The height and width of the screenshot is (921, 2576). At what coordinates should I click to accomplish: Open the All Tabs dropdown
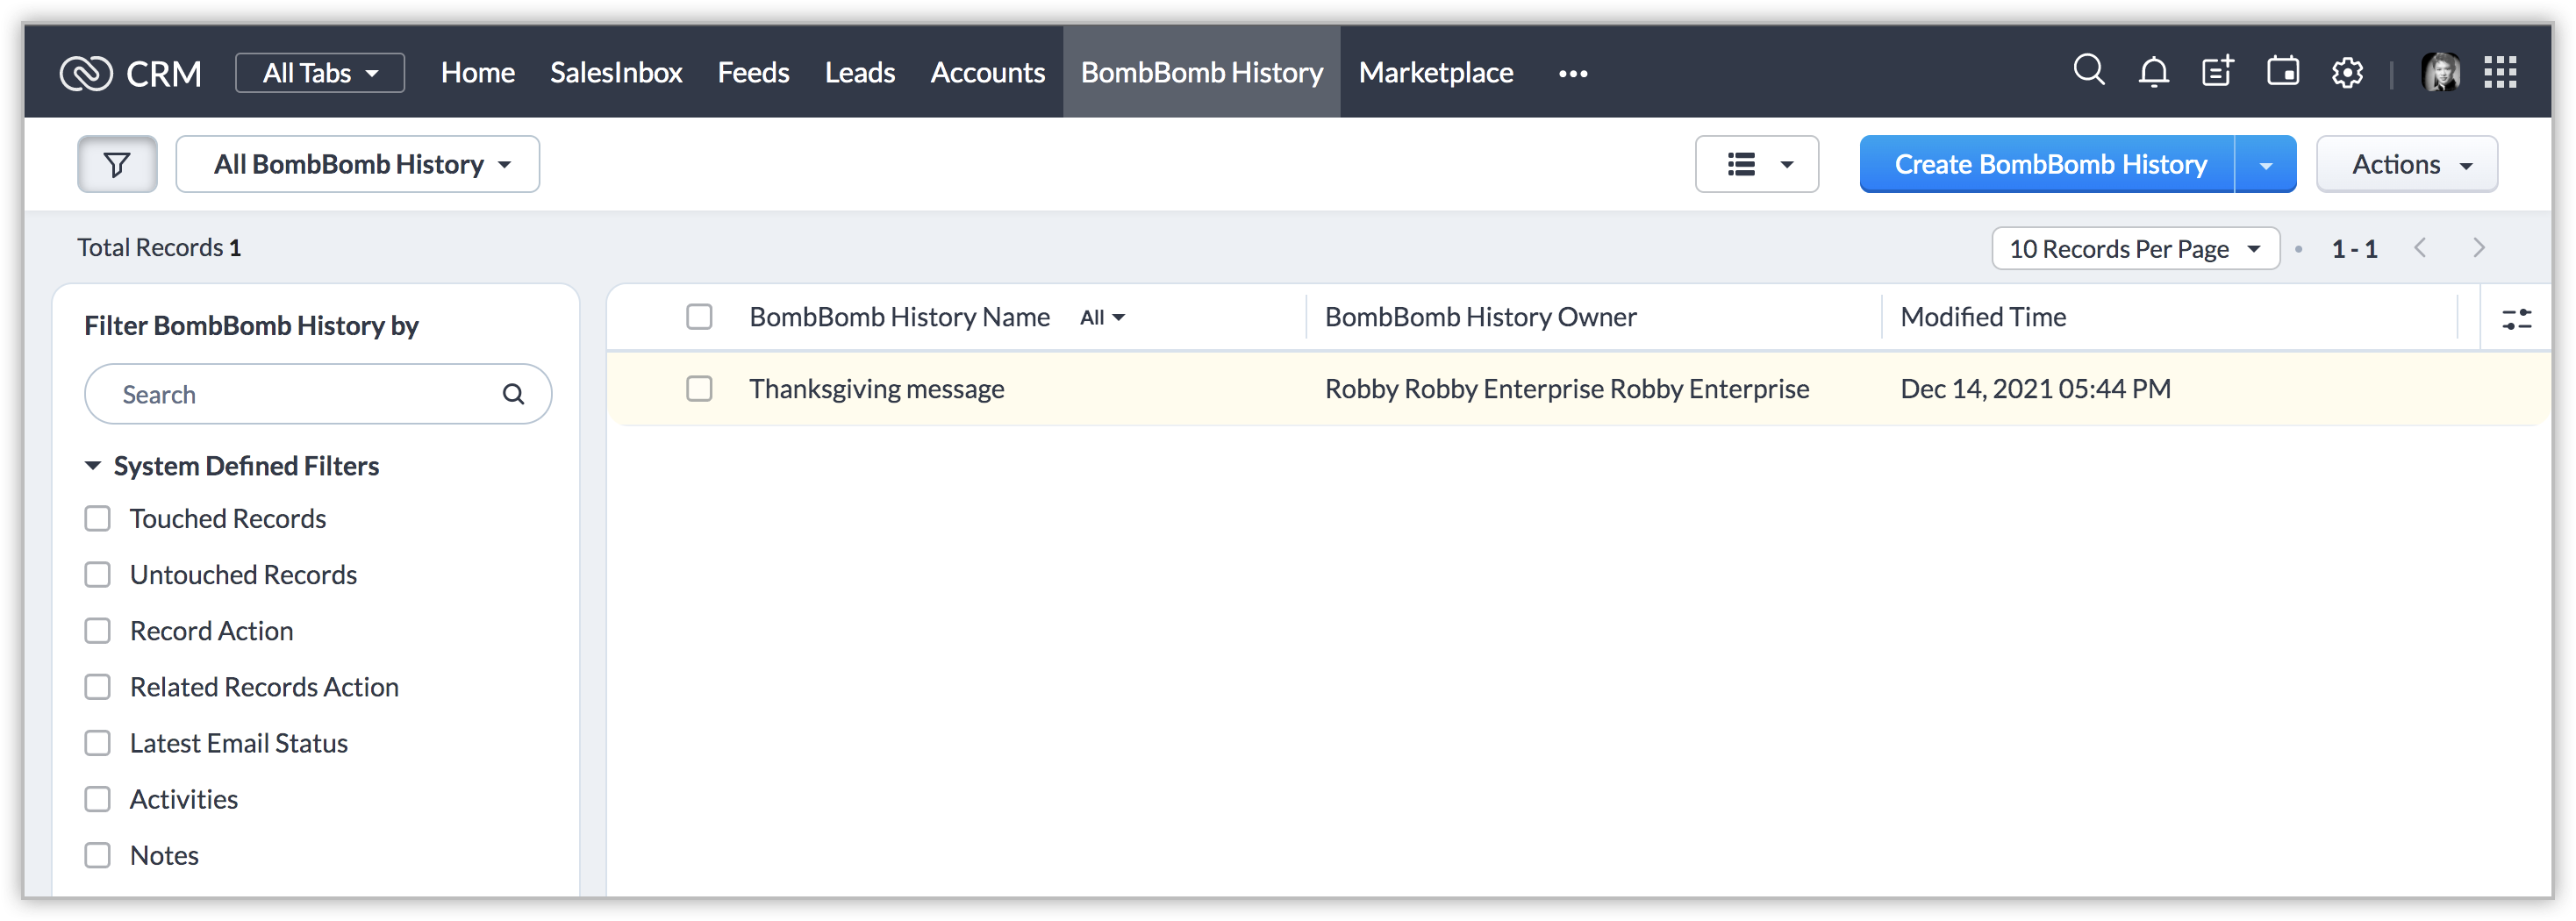tap(320, 73)
